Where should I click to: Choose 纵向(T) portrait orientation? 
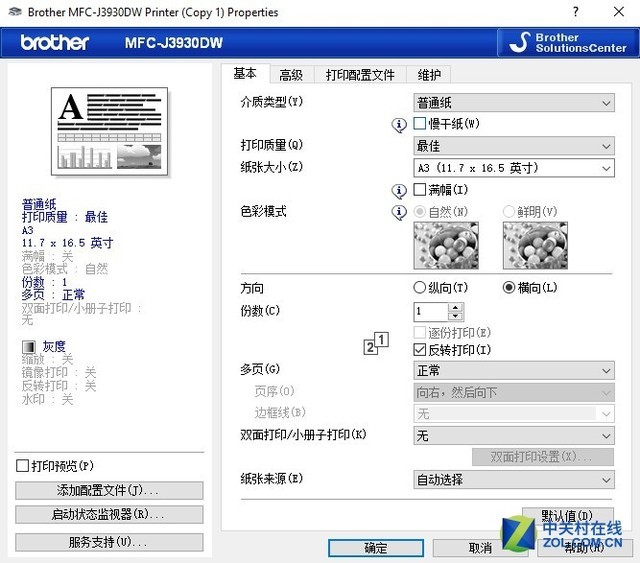tap(420, 287)
